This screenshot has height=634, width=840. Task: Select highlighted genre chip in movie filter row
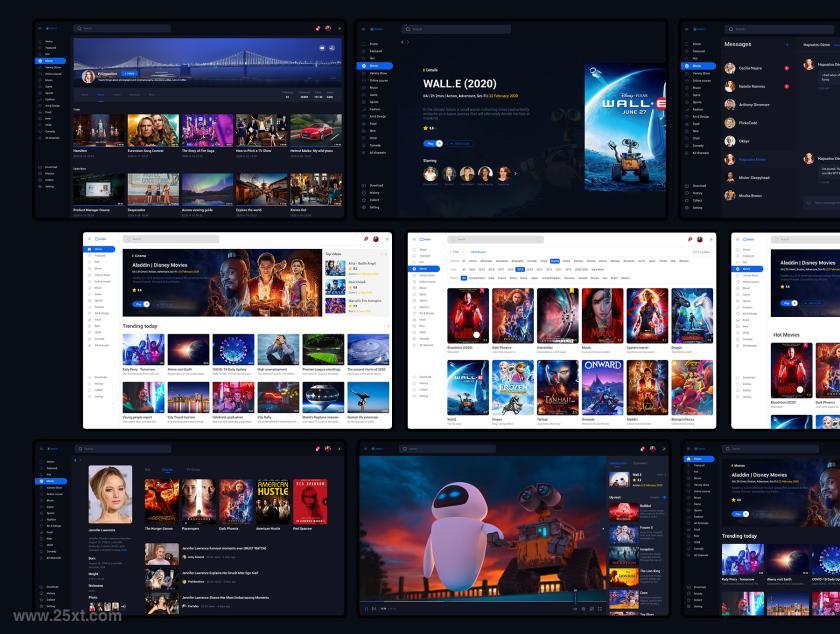555,261
